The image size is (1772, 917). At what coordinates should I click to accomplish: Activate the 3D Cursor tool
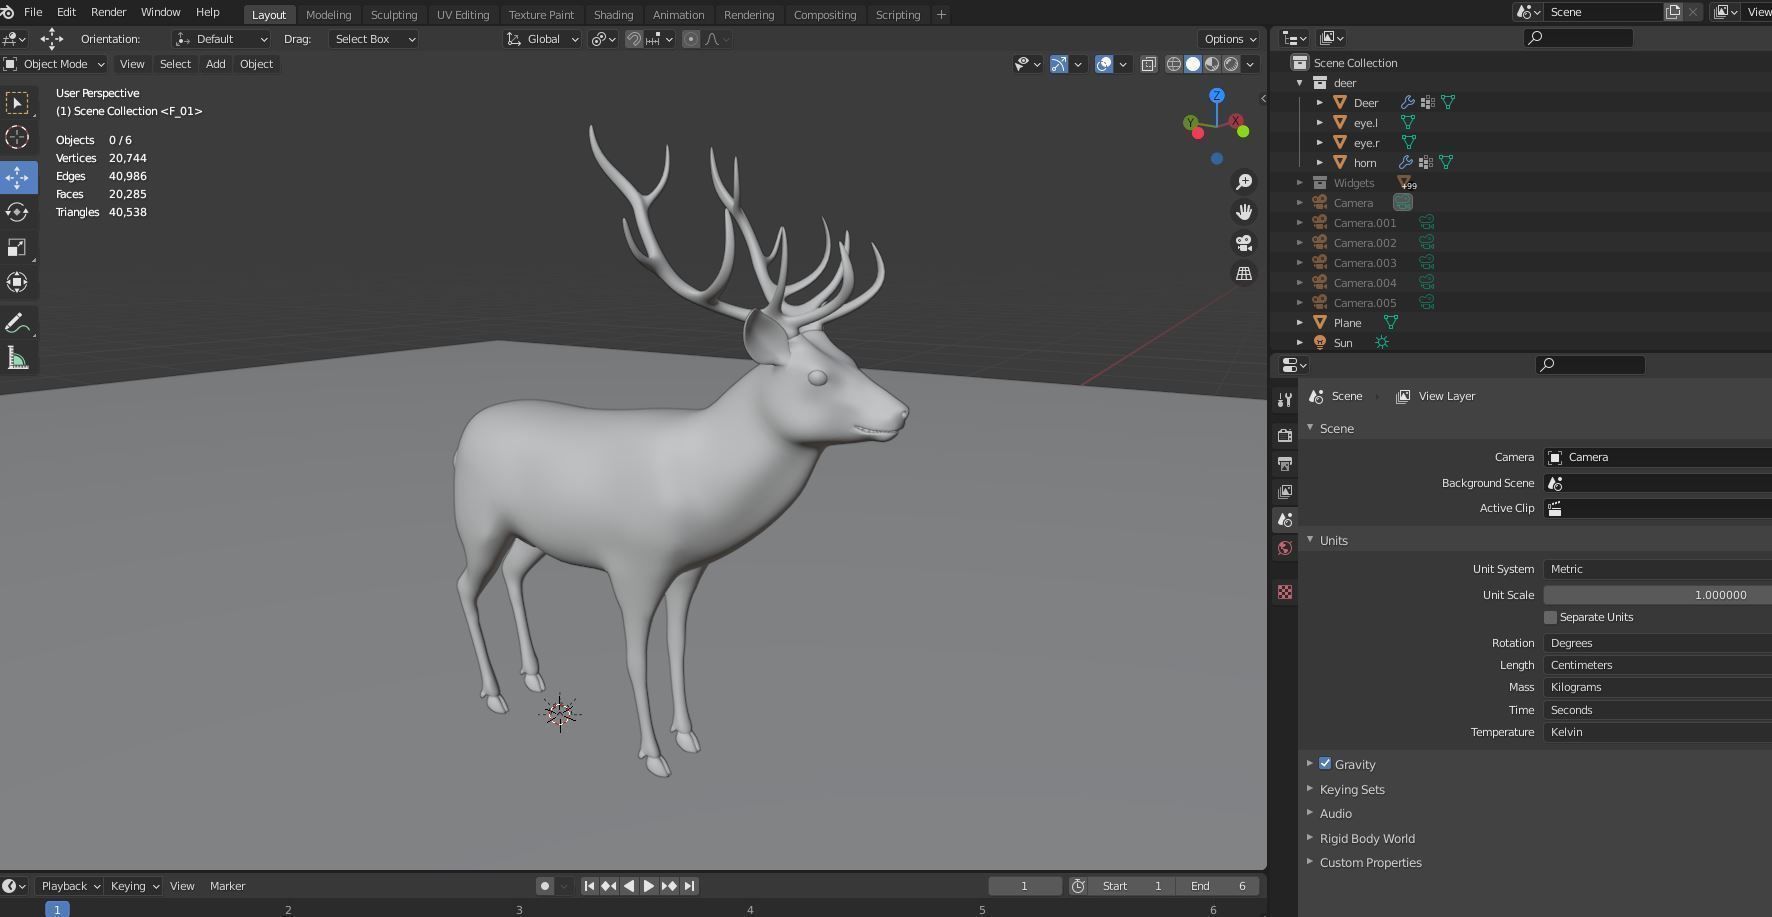tap(17, 137)
